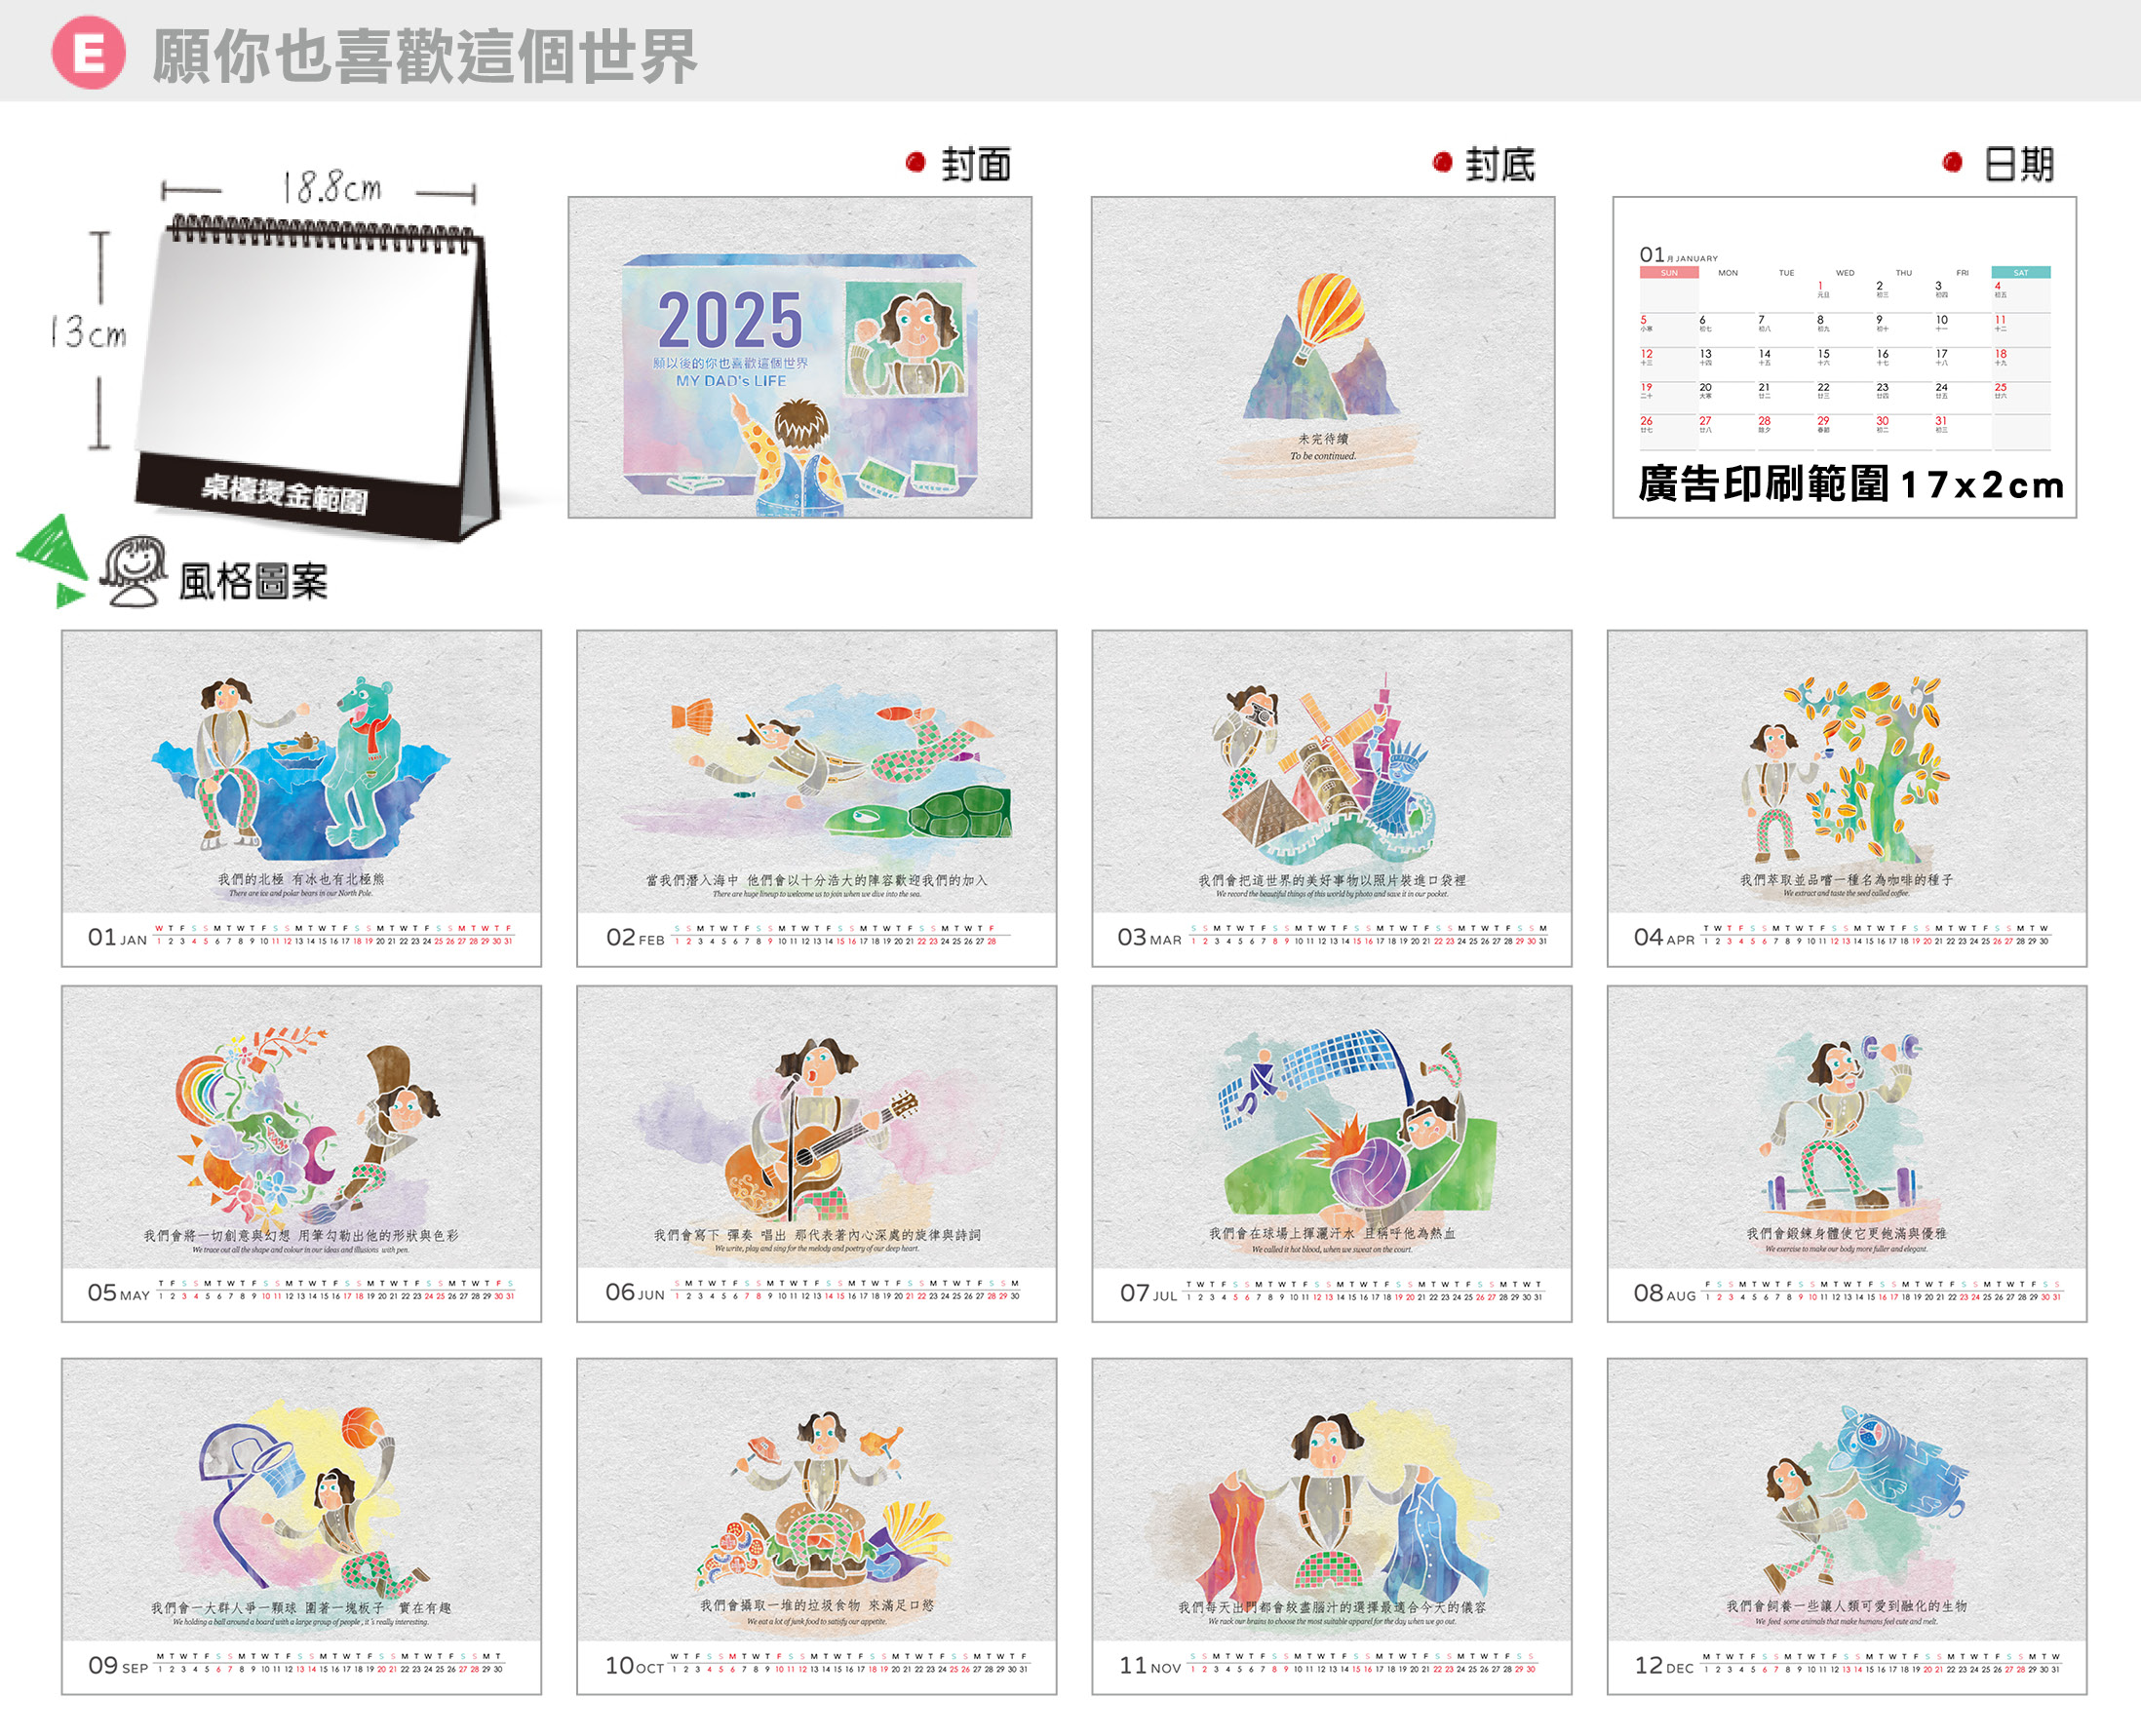This screenshot has width=2141, height=1736.
Task: Select the 04 APR coffee tree page
Action: click(x=1846, y=797)
